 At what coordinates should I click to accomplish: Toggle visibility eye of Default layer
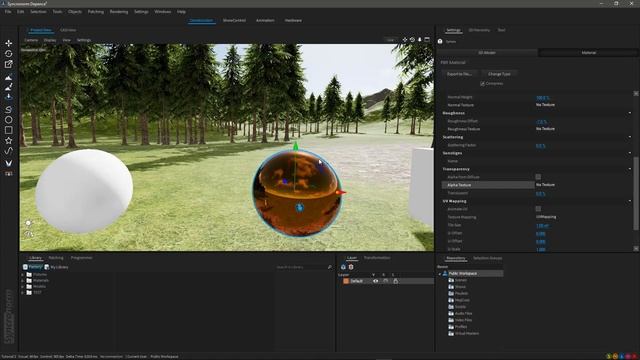(376, 281)
